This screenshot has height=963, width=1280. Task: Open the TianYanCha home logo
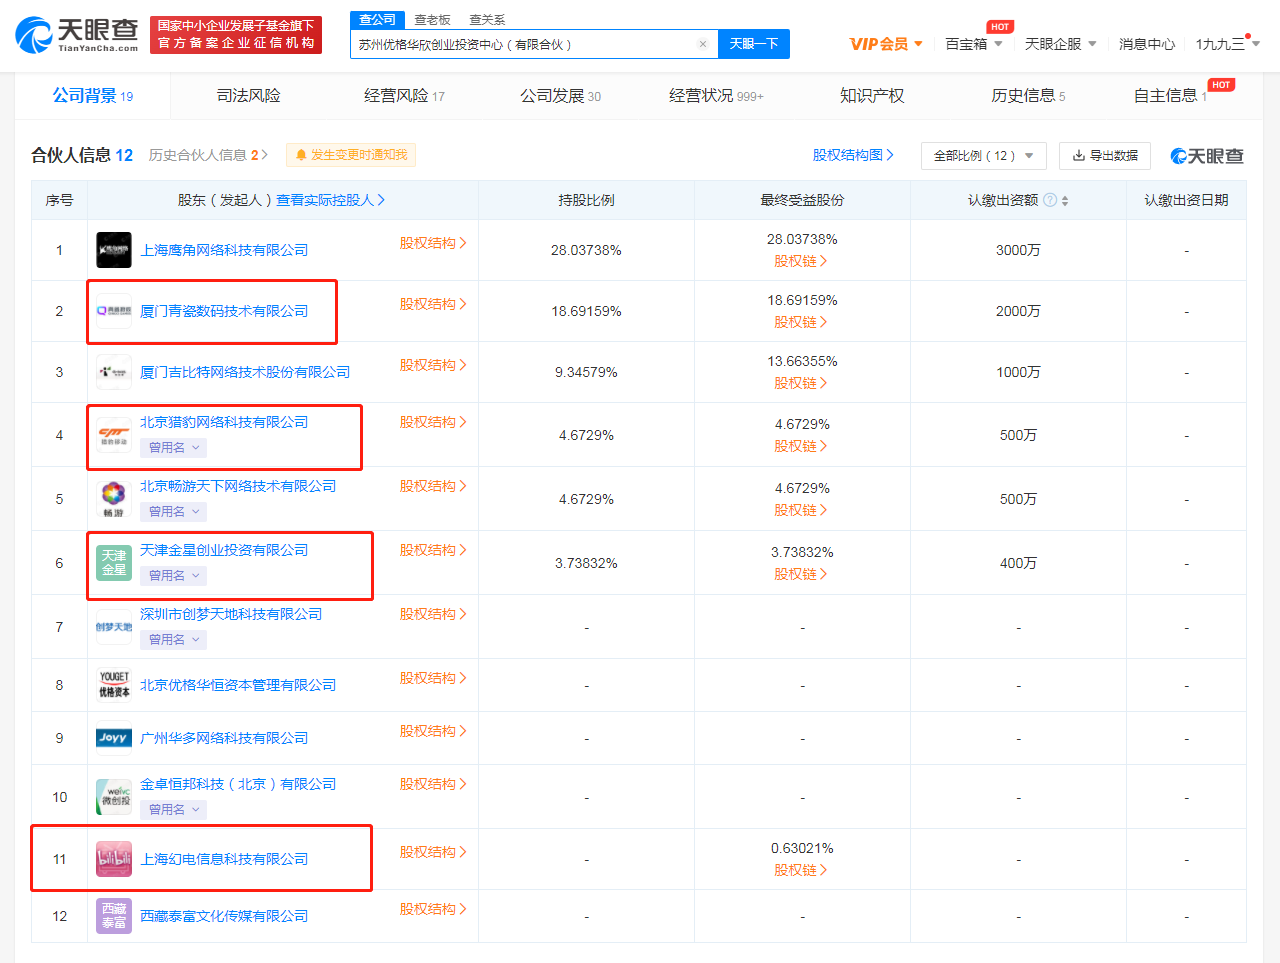[77, 34]
